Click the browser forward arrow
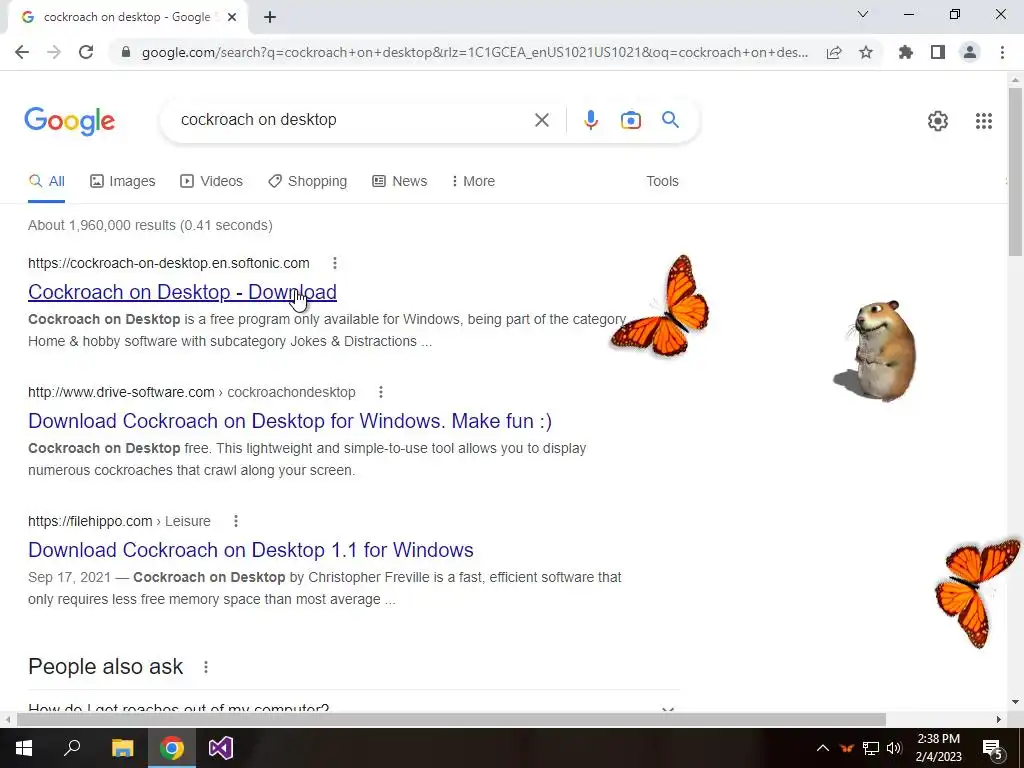This screenshot has height=768, width=1024. click(54, 52)
